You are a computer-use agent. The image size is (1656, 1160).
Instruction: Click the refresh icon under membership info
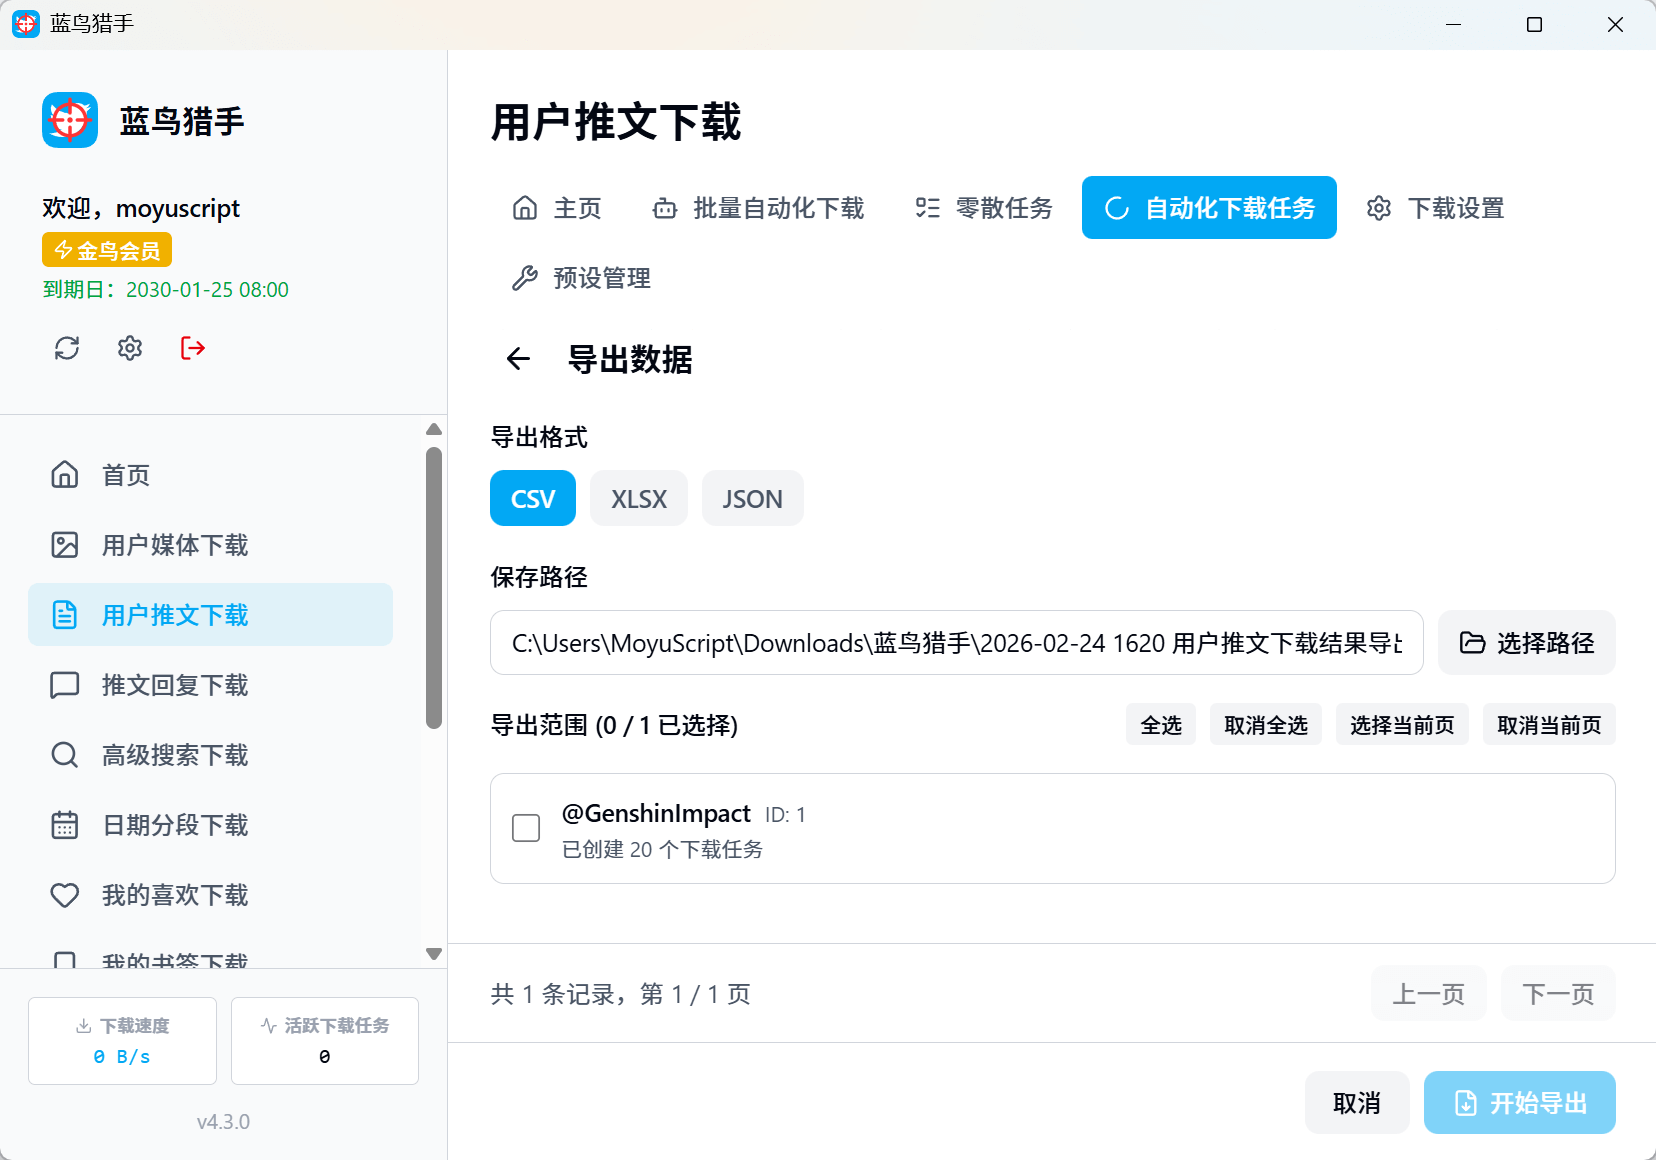click(67, 348)
